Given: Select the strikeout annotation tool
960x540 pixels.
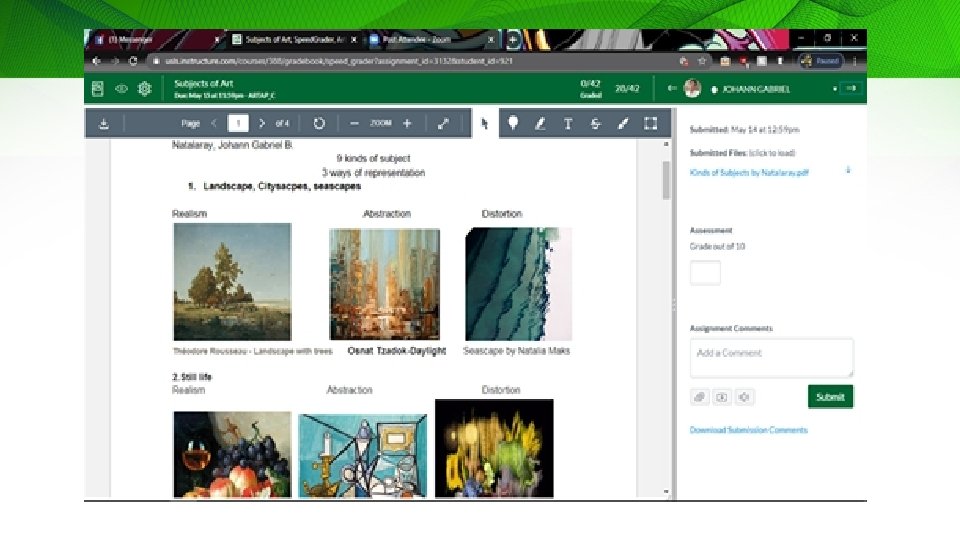Looking at the screenshot, I should point(595,124).
